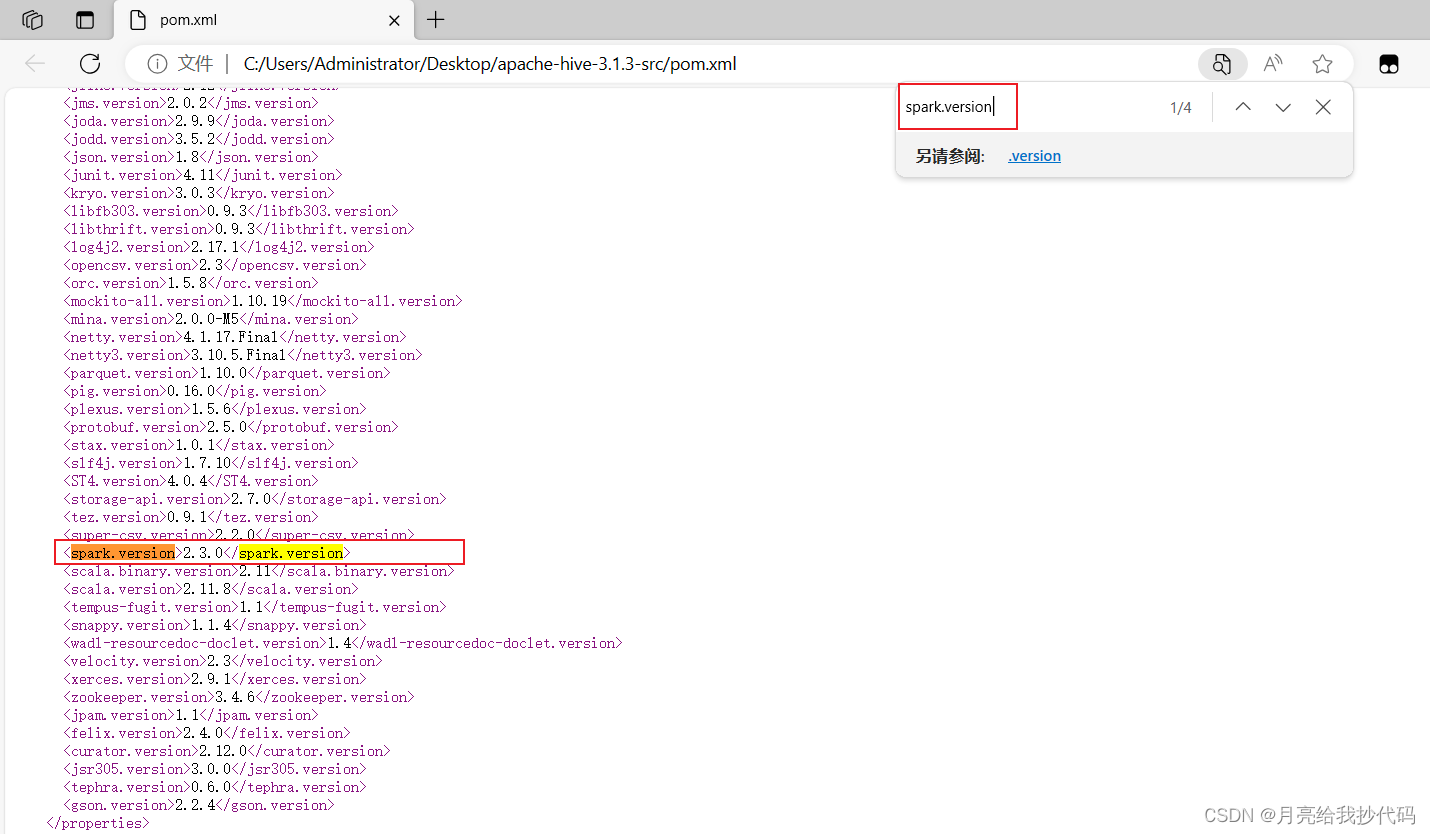Click the slf4j.version 1.7.10 line
The height and width of the screenshot is (834, 1430).
point(211,463)
